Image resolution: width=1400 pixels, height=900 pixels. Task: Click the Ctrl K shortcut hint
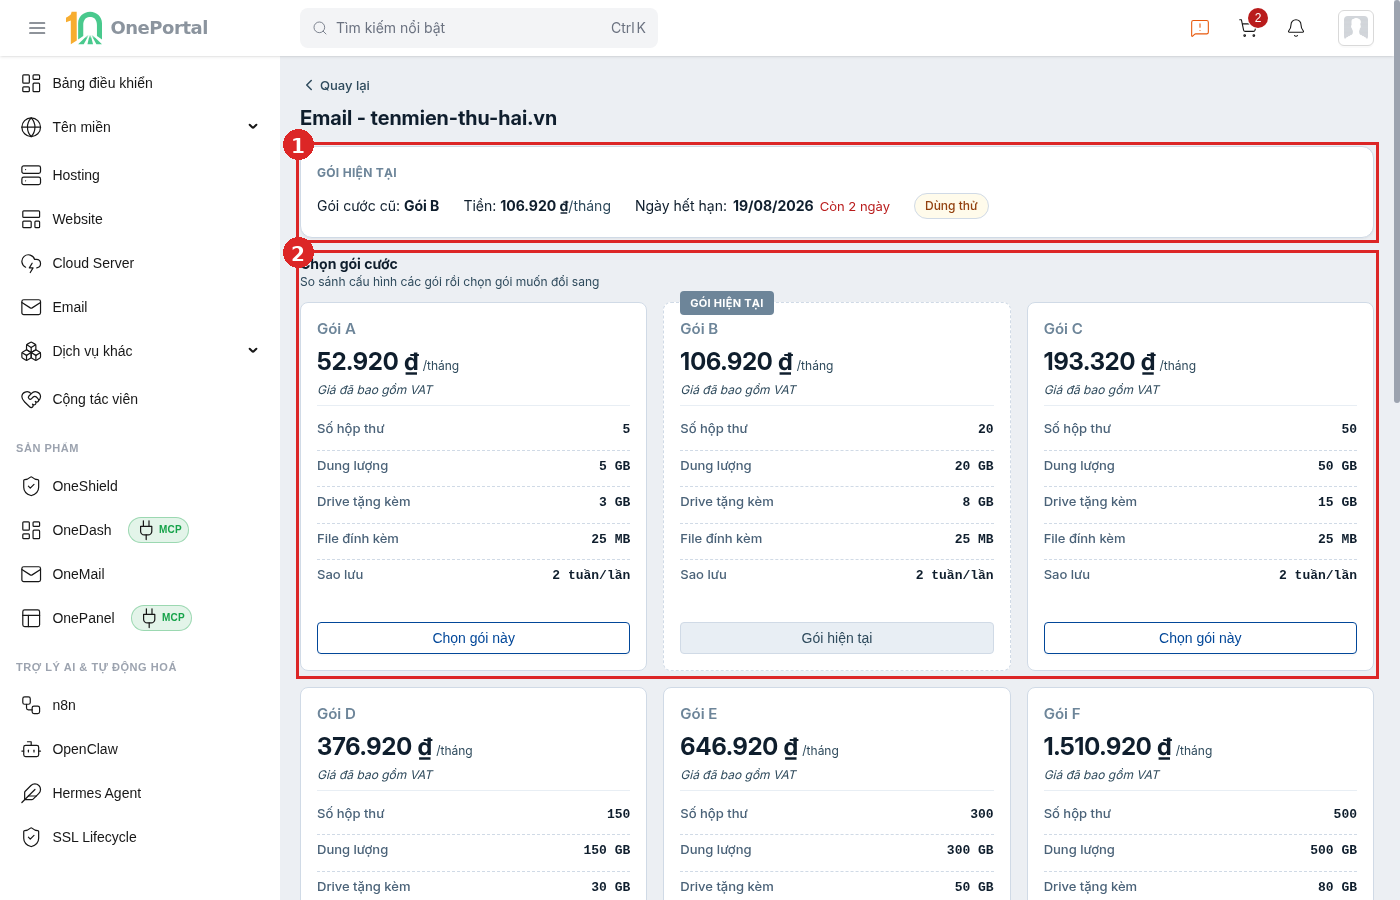pos(628,28)
